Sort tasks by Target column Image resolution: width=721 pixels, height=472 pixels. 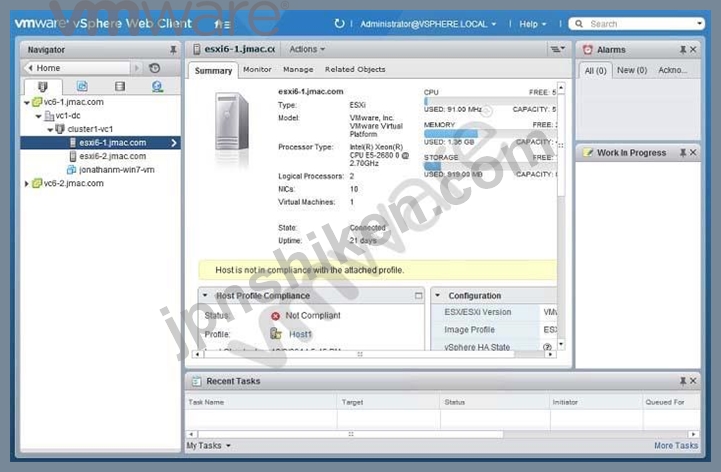389,402
